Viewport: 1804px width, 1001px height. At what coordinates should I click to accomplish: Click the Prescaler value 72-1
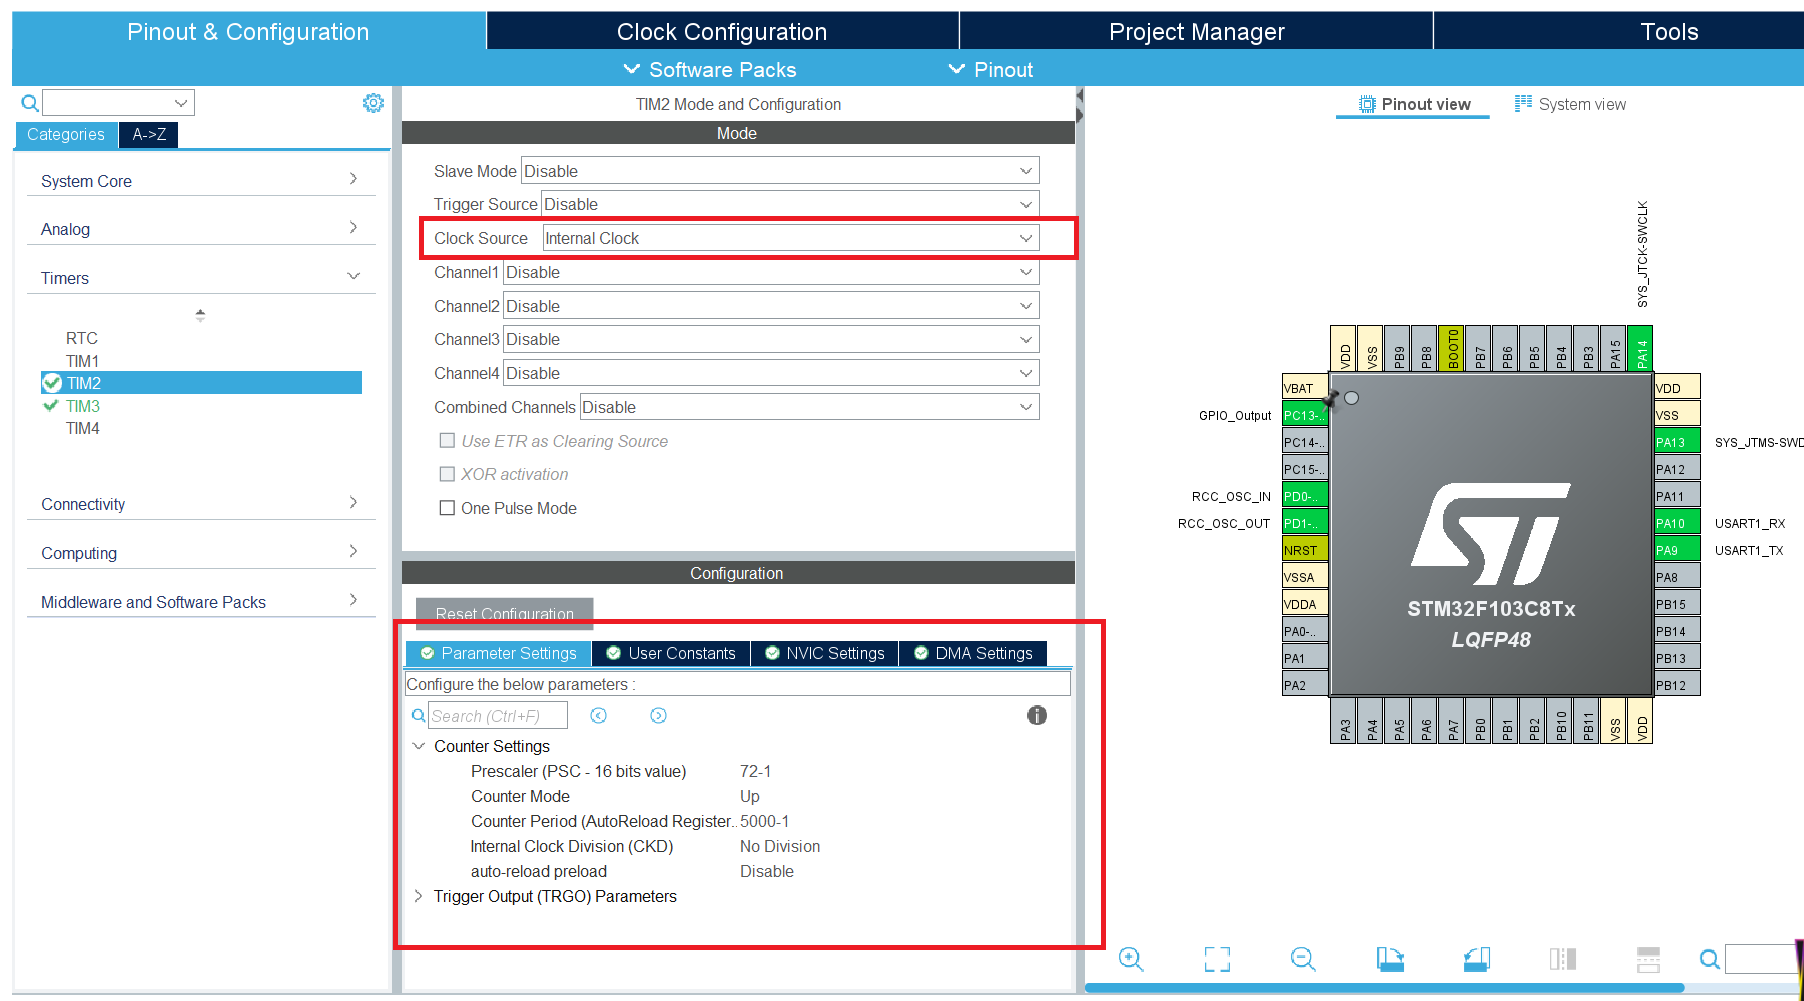pyautogui.click(x=755, y=771)
